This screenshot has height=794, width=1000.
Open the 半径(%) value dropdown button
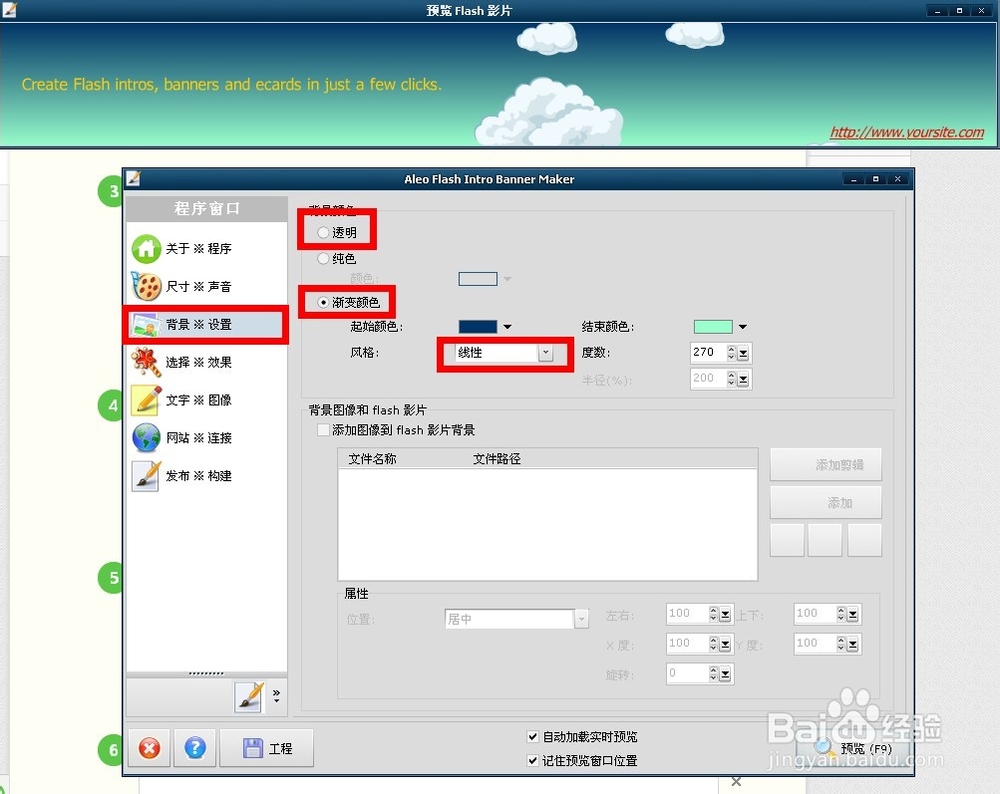743,379
